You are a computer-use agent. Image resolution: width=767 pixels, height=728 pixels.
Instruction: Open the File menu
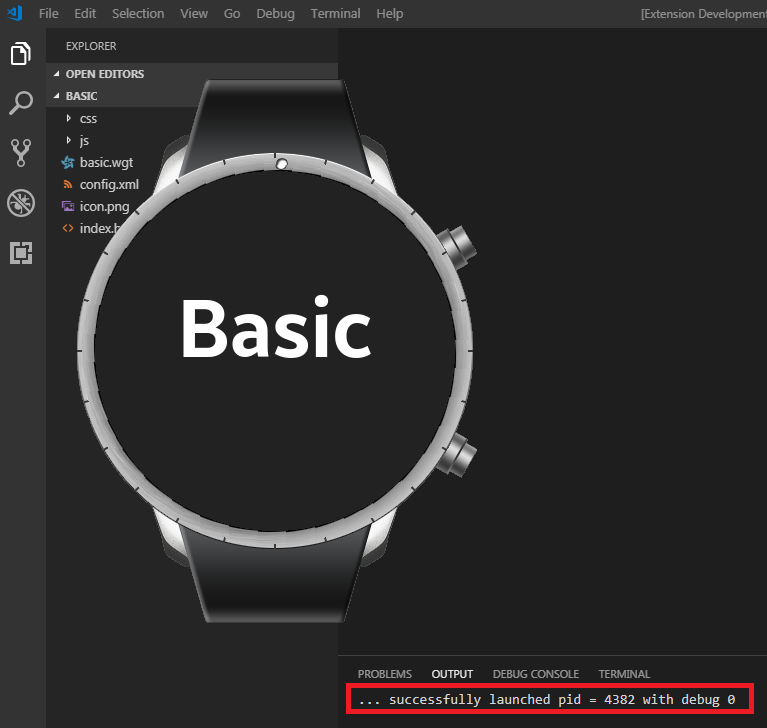pyautogui.click(x=48, y=13)
